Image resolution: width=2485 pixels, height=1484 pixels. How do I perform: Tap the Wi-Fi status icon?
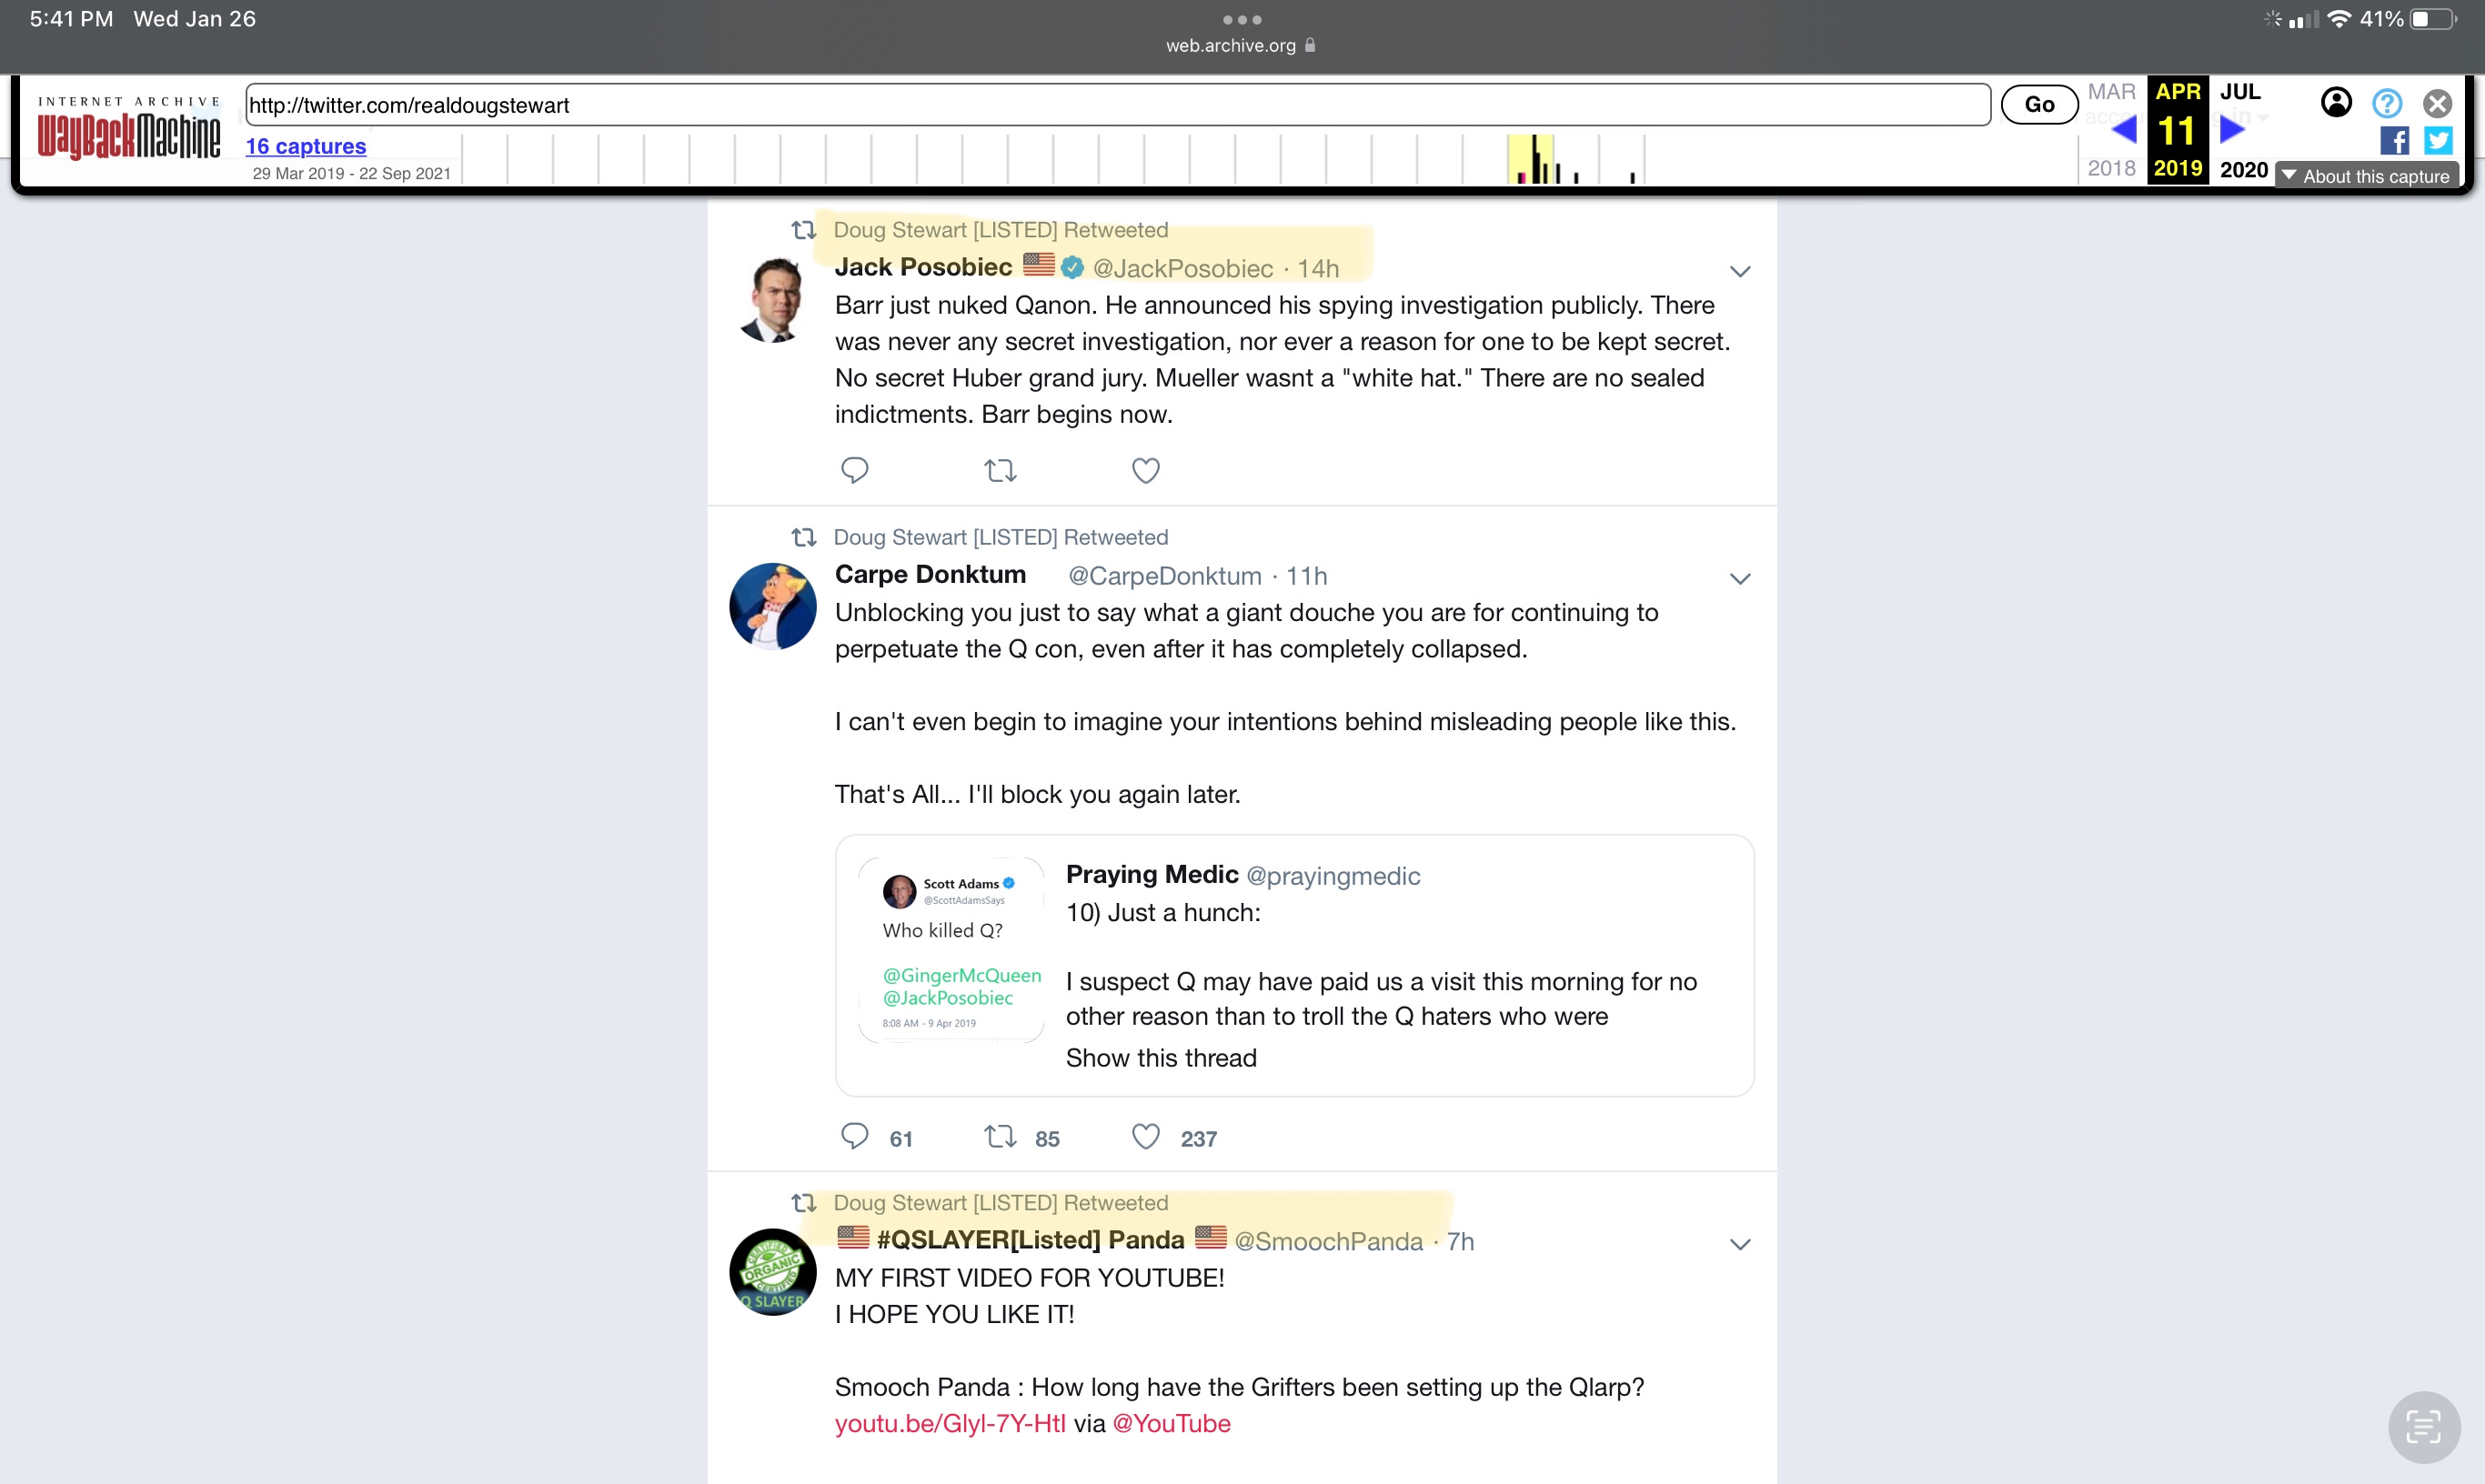(x=2339, y=19)
